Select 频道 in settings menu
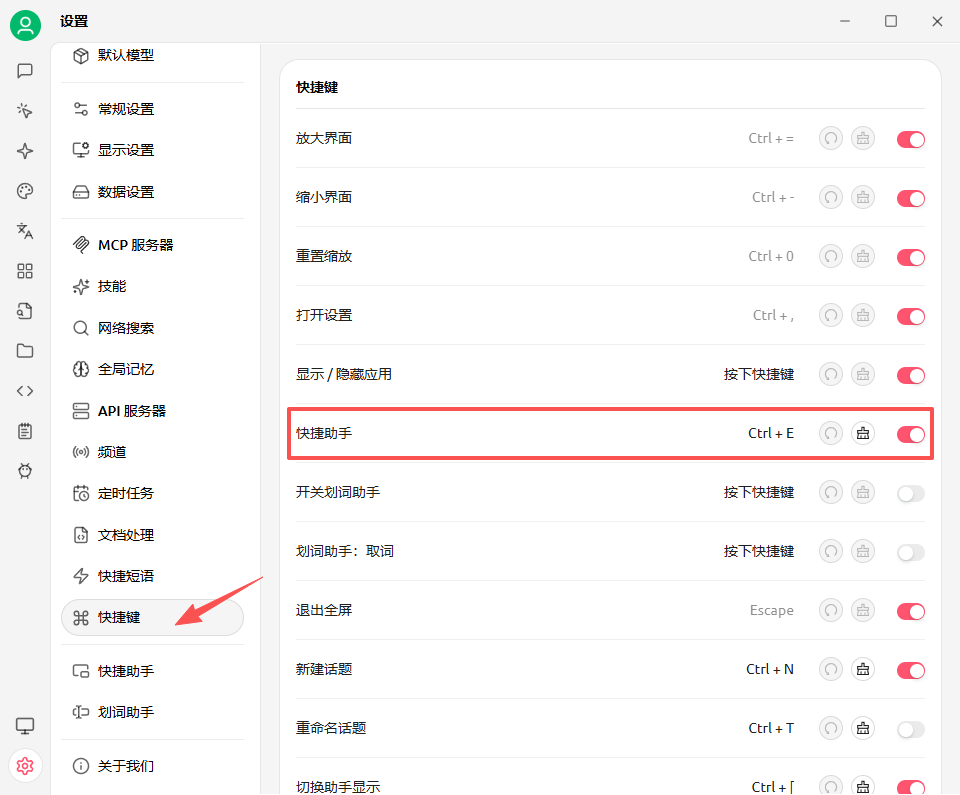The height and width of the screenshot is (795, 960). tap(152, 452)
